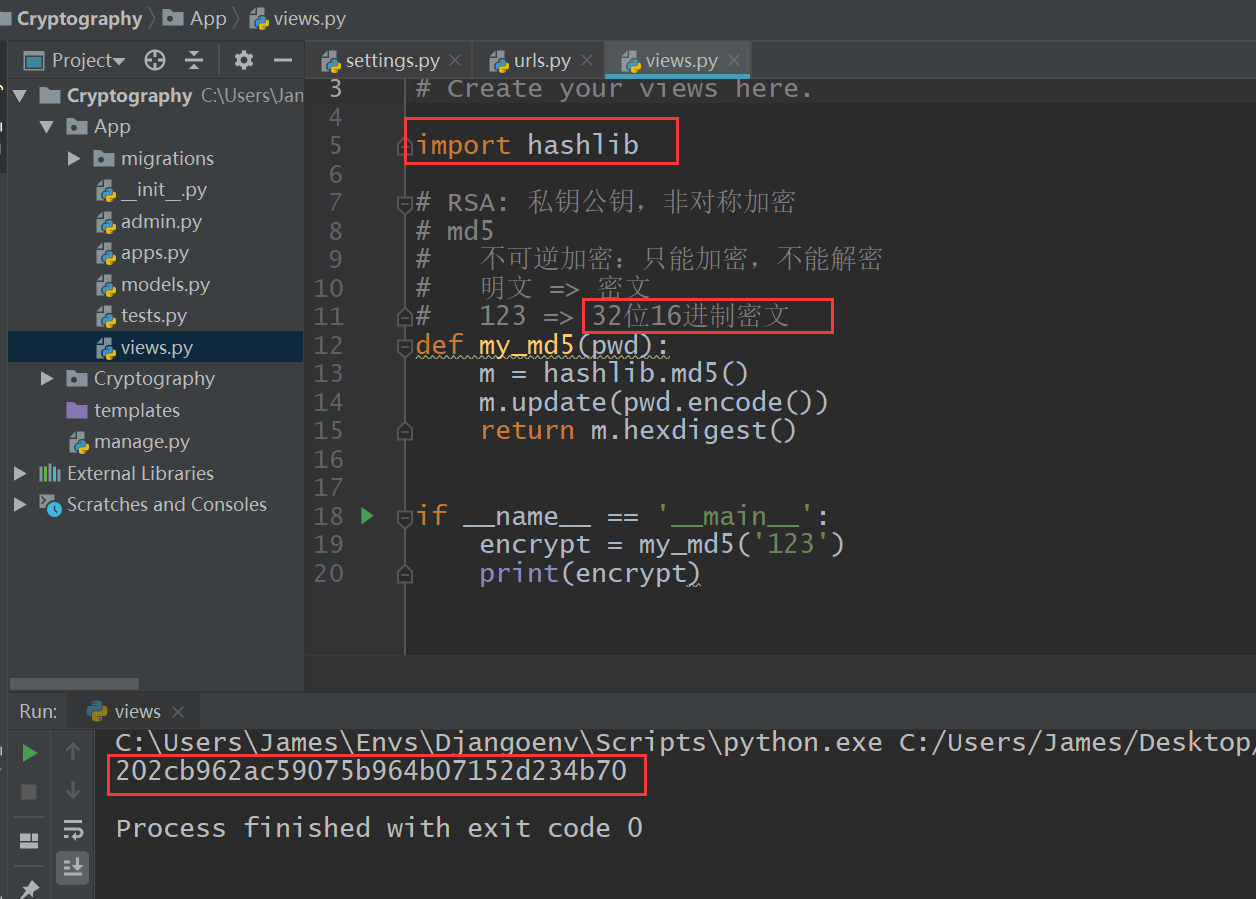
Task: Hide the Project panel with minus icon
Action: click(283, 61)
